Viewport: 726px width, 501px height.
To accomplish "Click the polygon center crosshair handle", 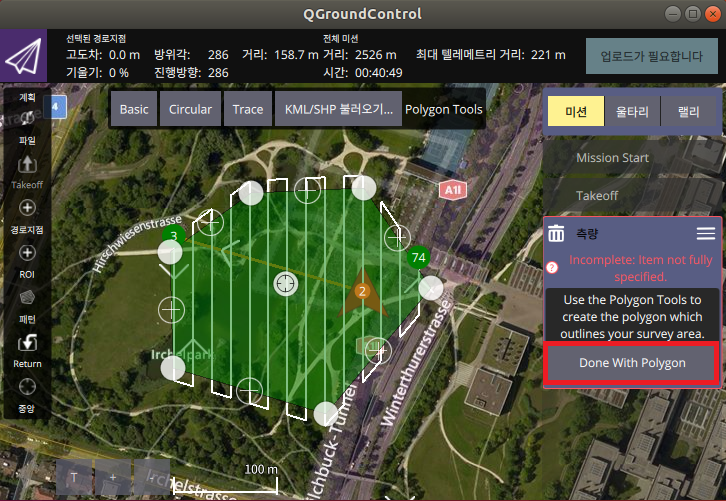I will point(285,284).
